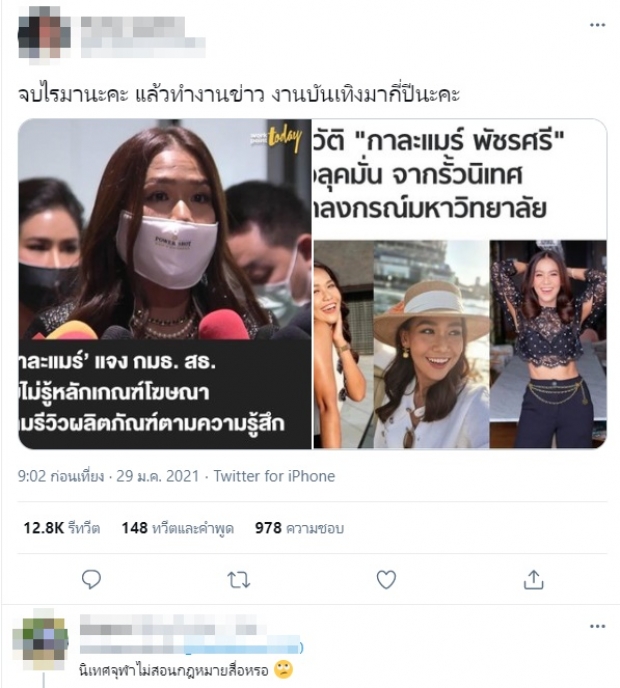Image resolution: width=620 pixels, height=688 pixels.
Task: Click the tweet's Thai caption text
Action: pyautogui.click(x=239, y=94)
